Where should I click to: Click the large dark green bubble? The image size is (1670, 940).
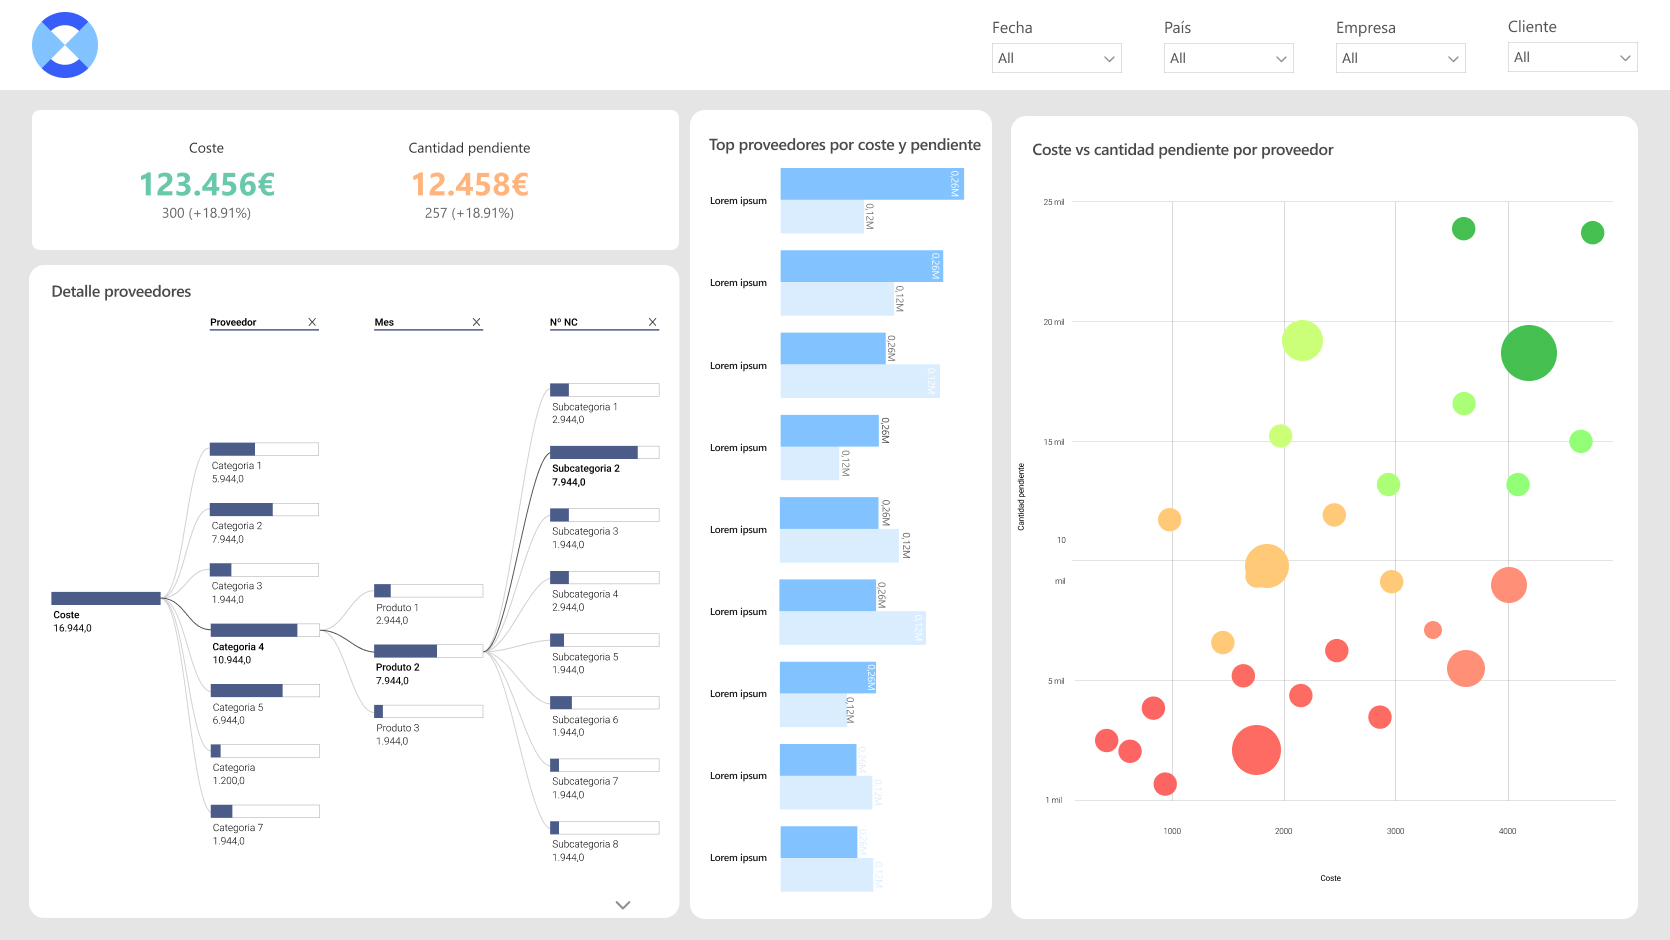point(1529,353)
